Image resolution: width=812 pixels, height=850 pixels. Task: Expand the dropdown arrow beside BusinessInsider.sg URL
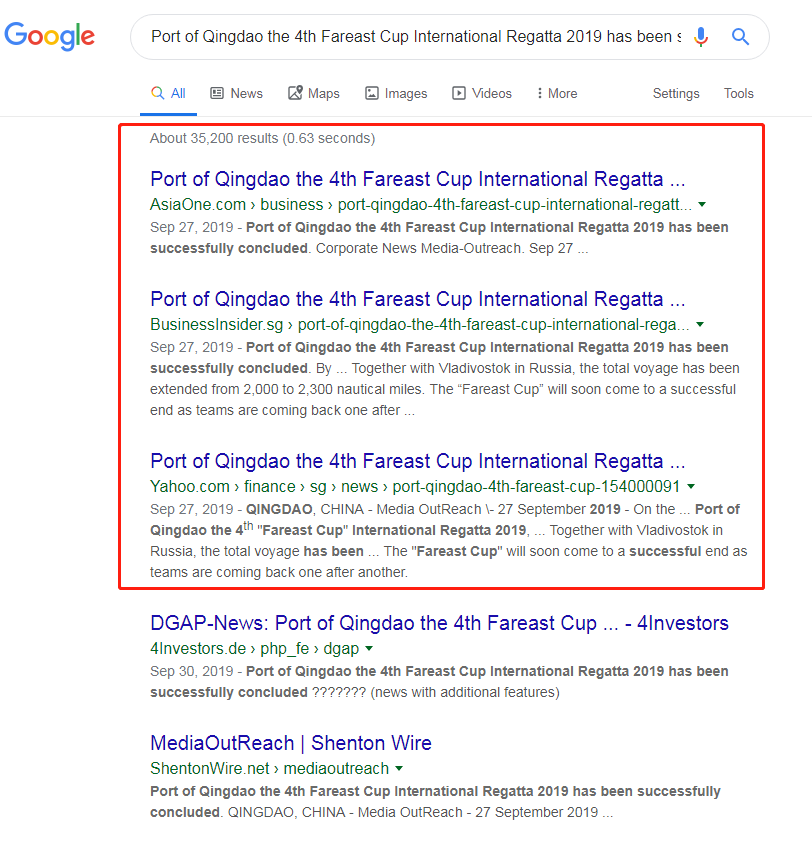click(700, 324)
